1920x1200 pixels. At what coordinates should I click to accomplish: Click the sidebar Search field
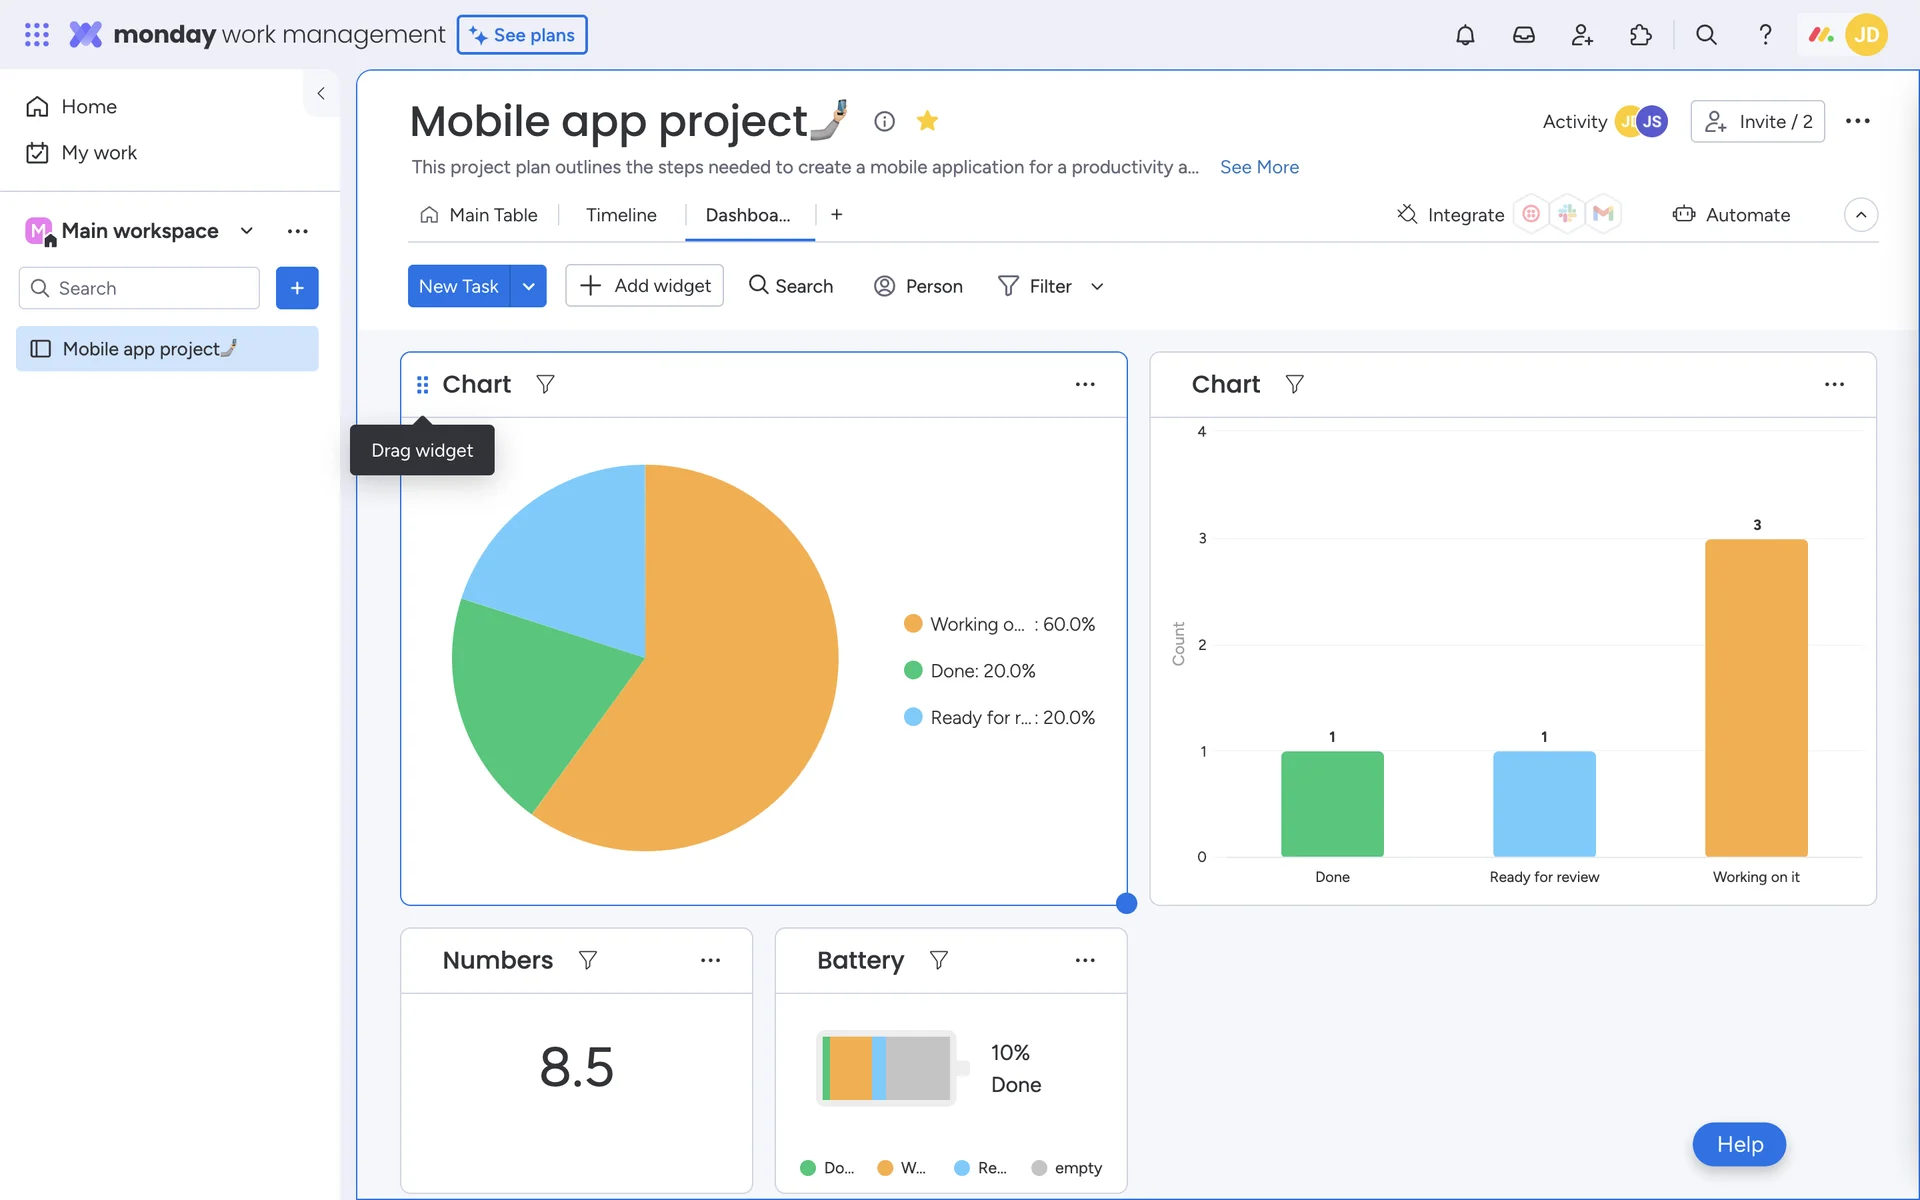click(140, 288)
